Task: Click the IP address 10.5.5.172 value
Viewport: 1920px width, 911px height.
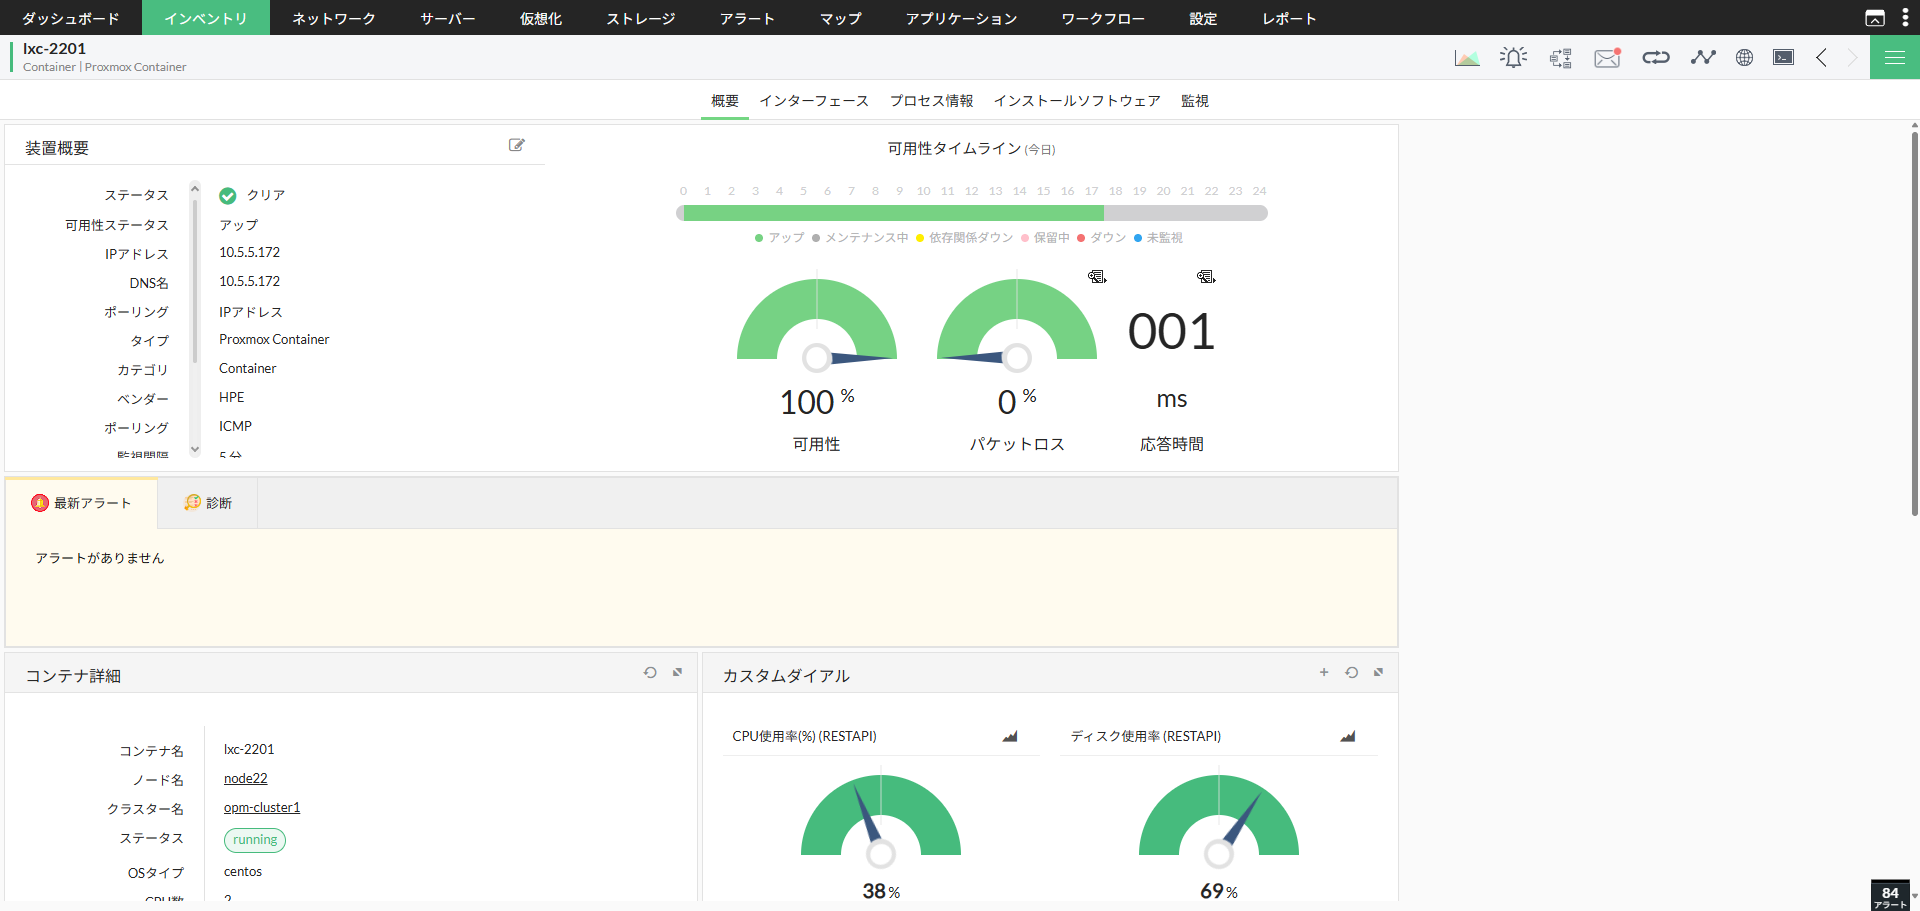Action: [250, 253]
